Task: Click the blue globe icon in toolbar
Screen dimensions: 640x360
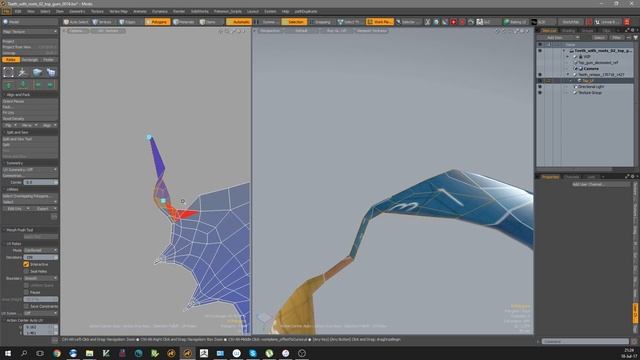Action: pos(436,22)
